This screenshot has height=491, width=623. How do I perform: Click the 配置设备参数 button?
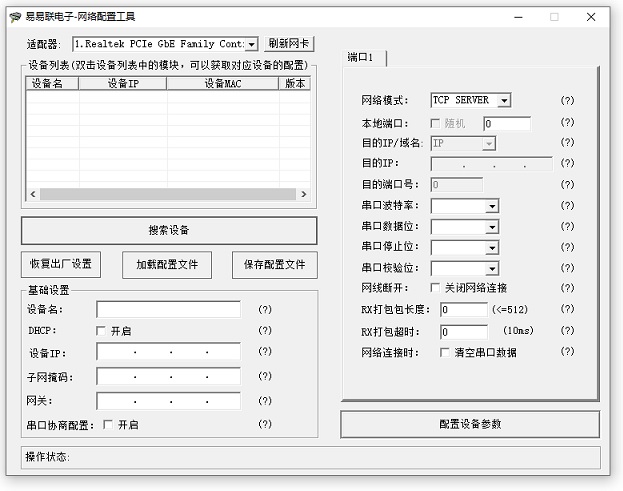(470, 424)
